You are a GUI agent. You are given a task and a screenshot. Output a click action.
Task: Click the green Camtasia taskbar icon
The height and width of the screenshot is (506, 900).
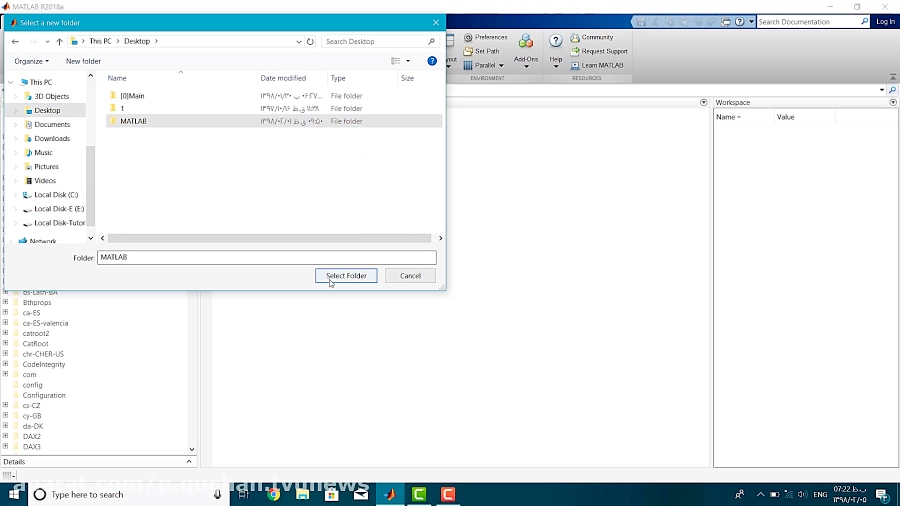419,495
